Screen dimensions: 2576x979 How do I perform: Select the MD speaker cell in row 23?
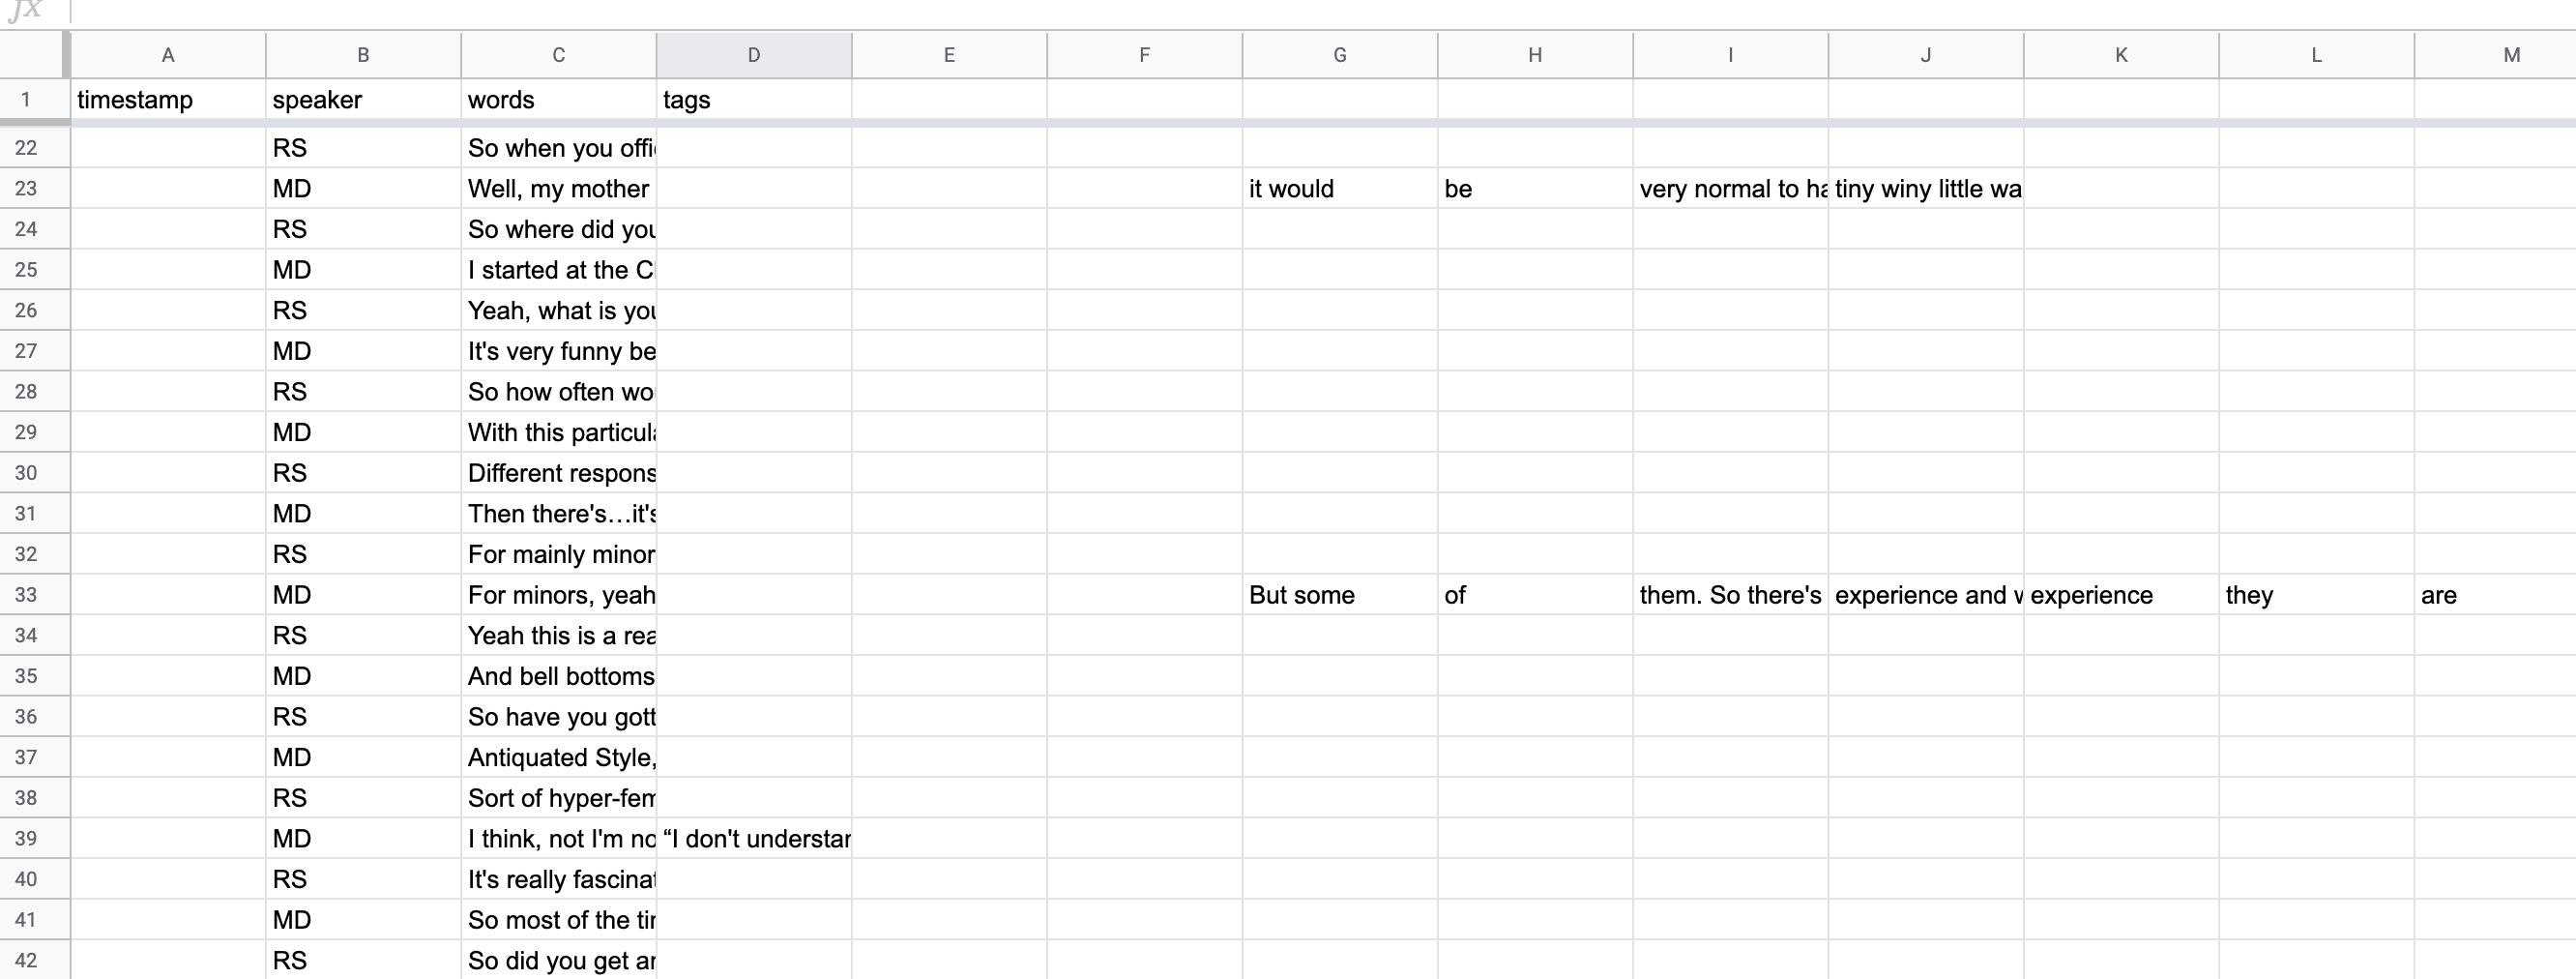tap(362, 188)
